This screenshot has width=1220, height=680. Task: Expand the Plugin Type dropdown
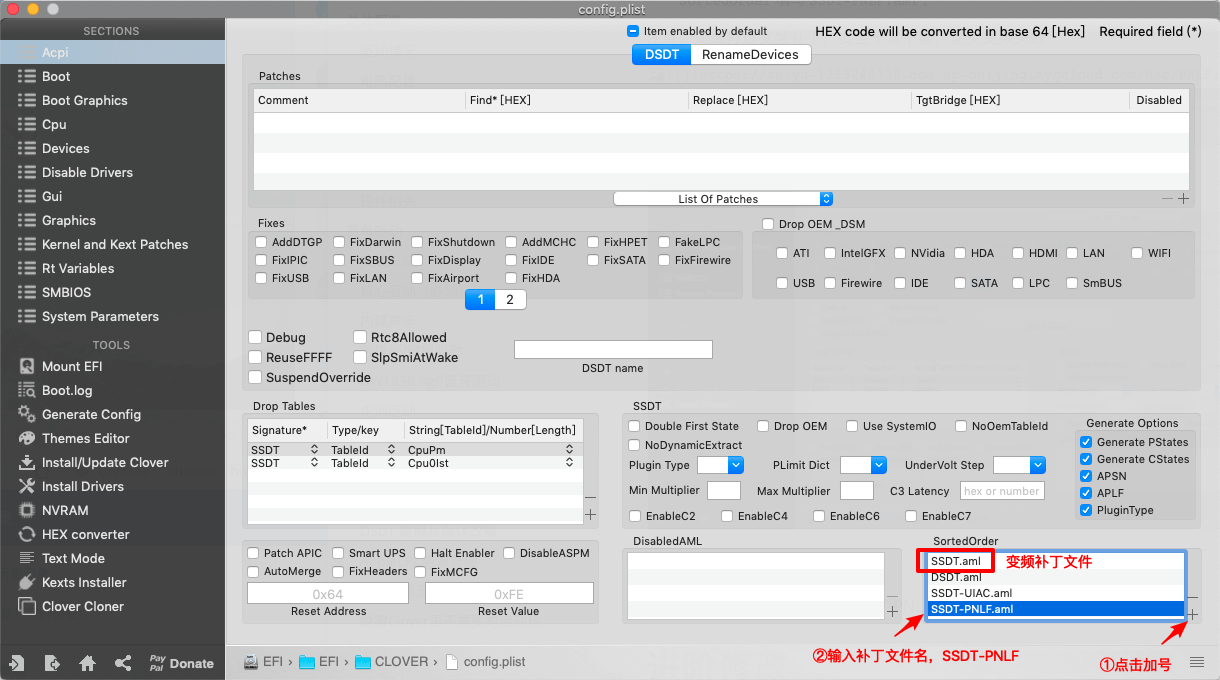[x=720, y=465]
